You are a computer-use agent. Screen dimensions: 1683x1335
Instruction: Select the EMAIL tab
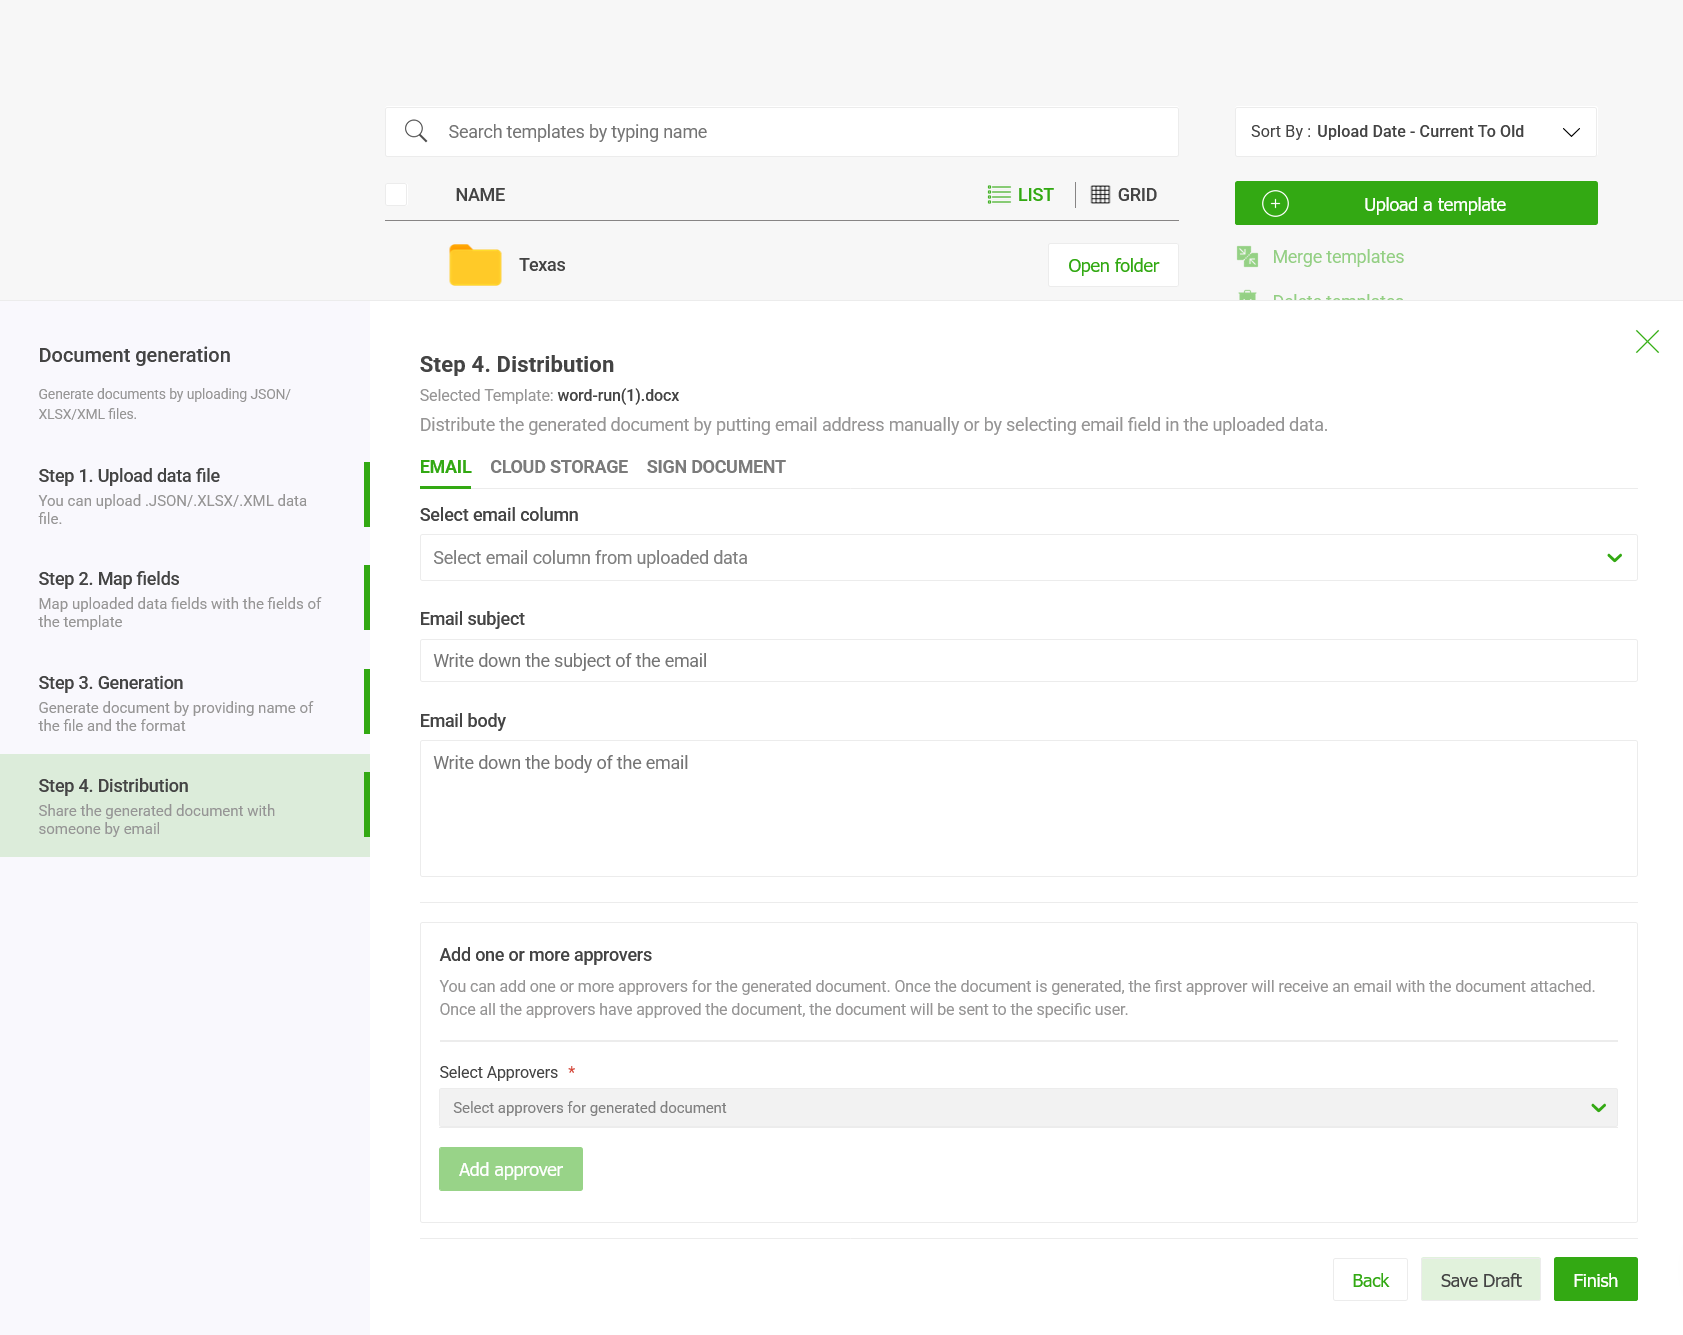pyautogui.click(x=445, y=467)
